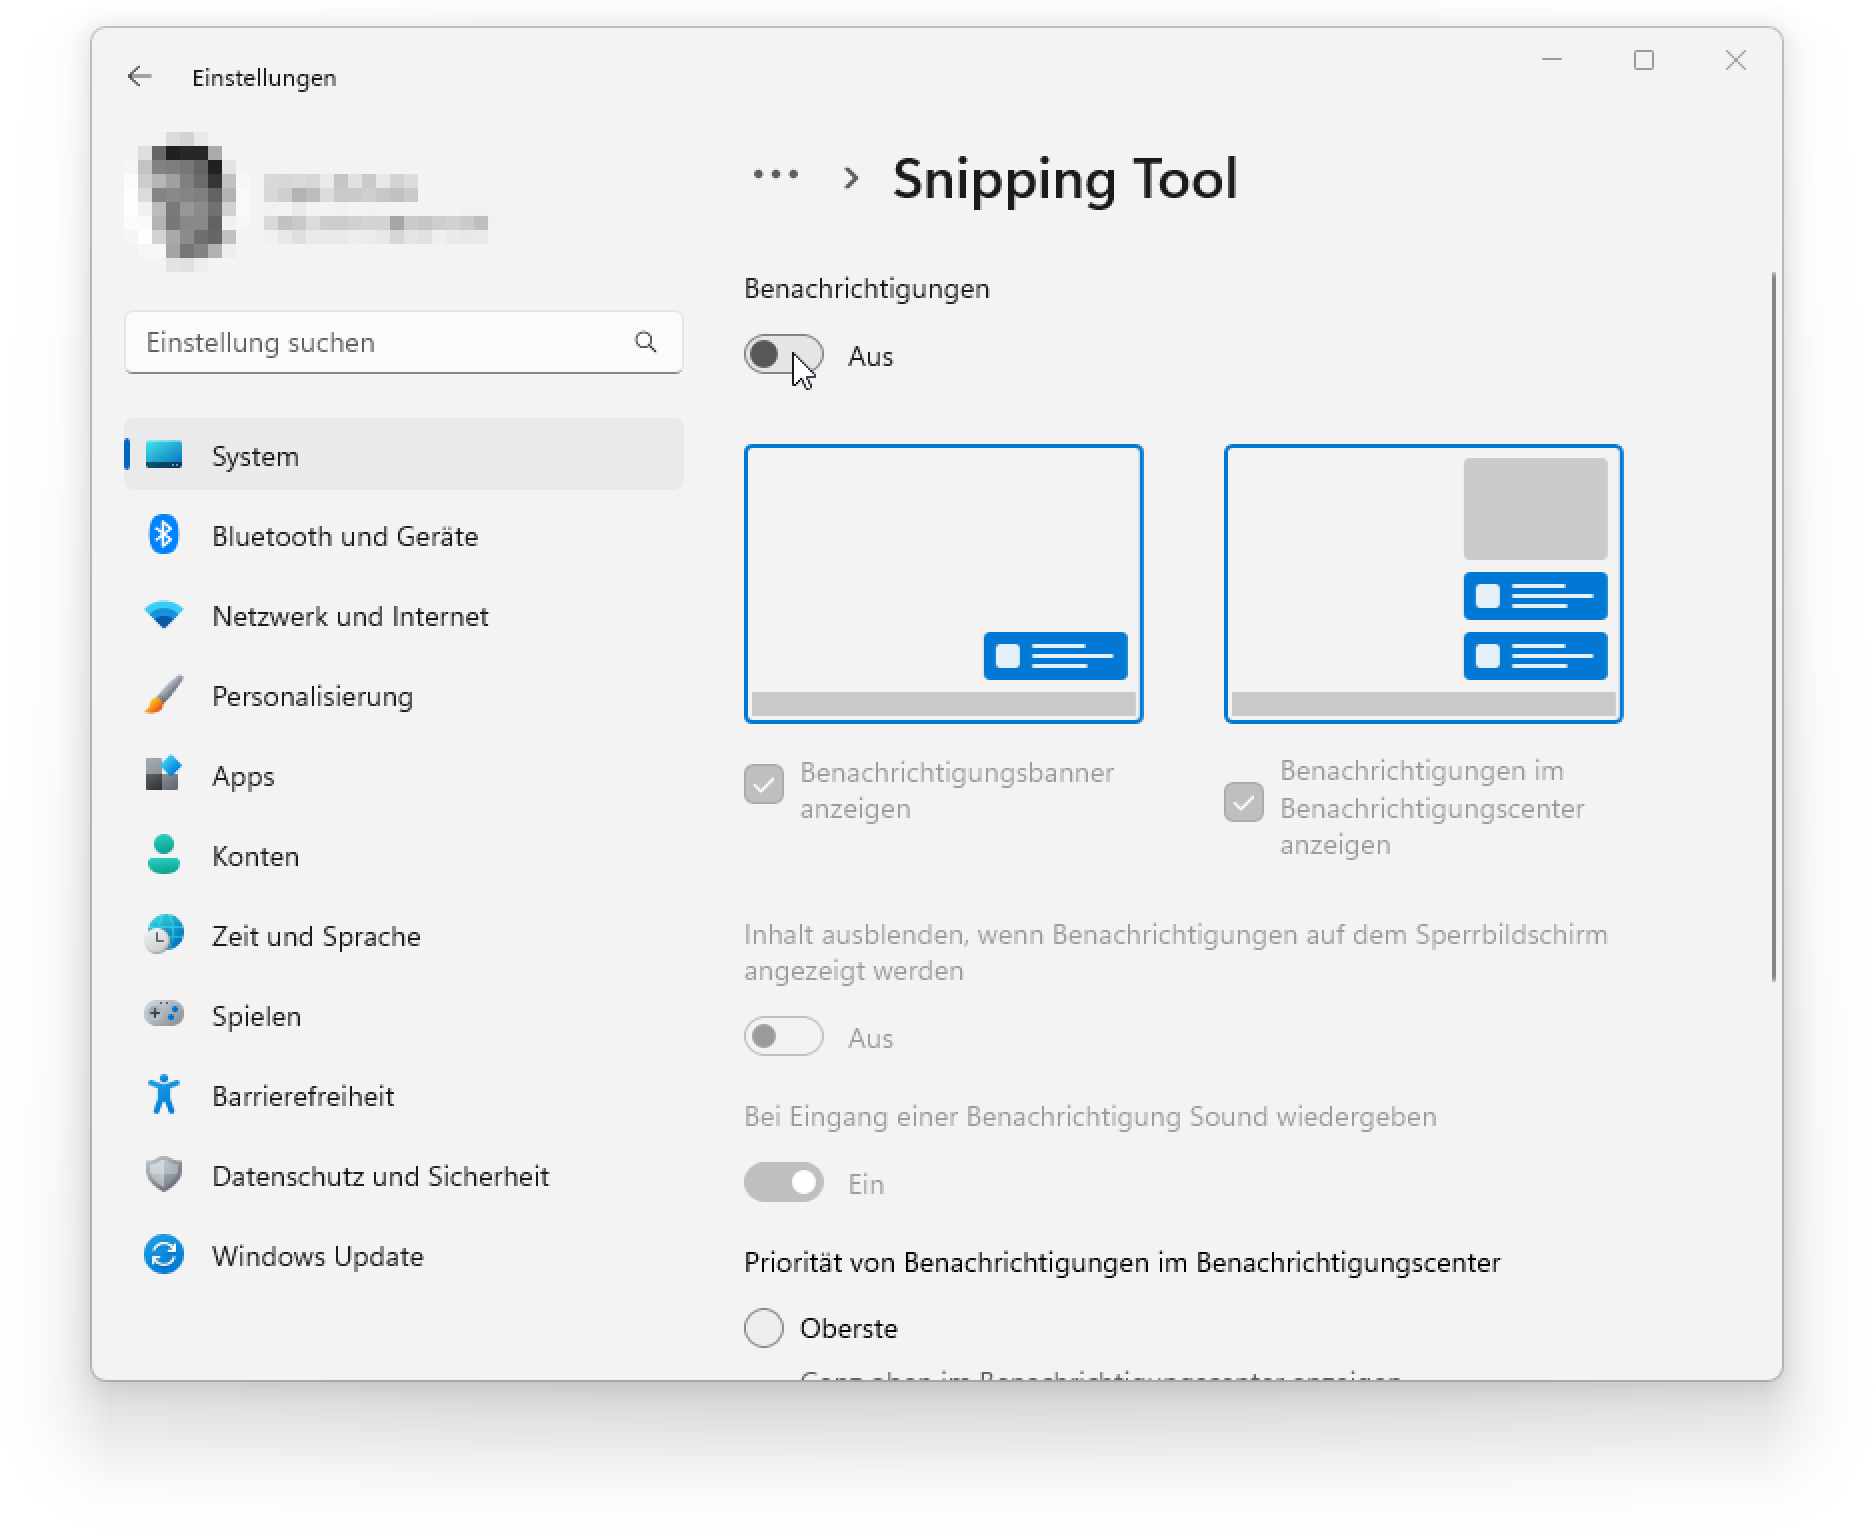Open the user profile account picture
The height and width of the screenshot is (1536, 1874).
click(181, 201)
